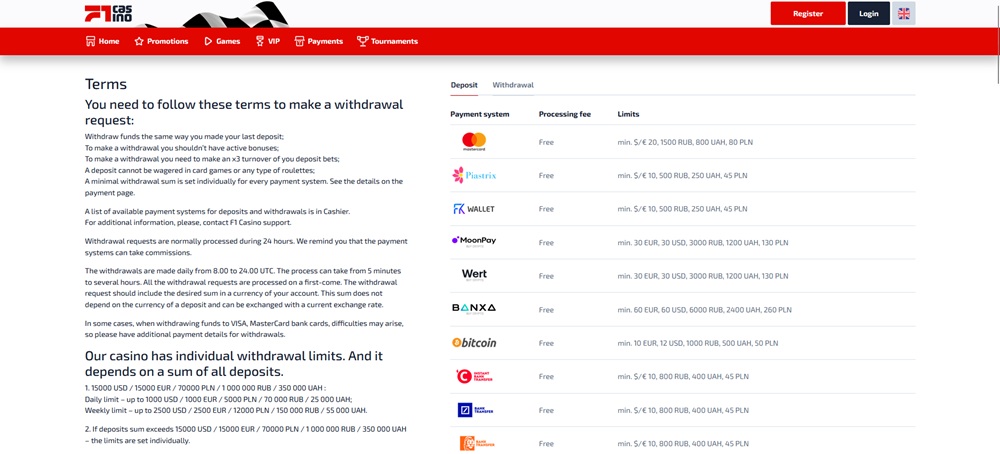Pick the Banxa payment logo
This screenshot has height=454, width=1000.
474,309
